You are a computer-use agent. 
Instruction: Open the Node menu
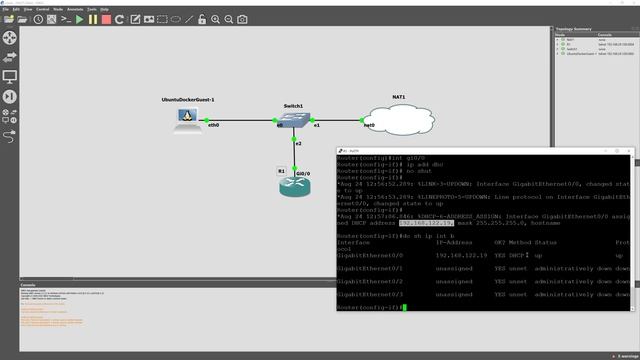click(58, 9)
